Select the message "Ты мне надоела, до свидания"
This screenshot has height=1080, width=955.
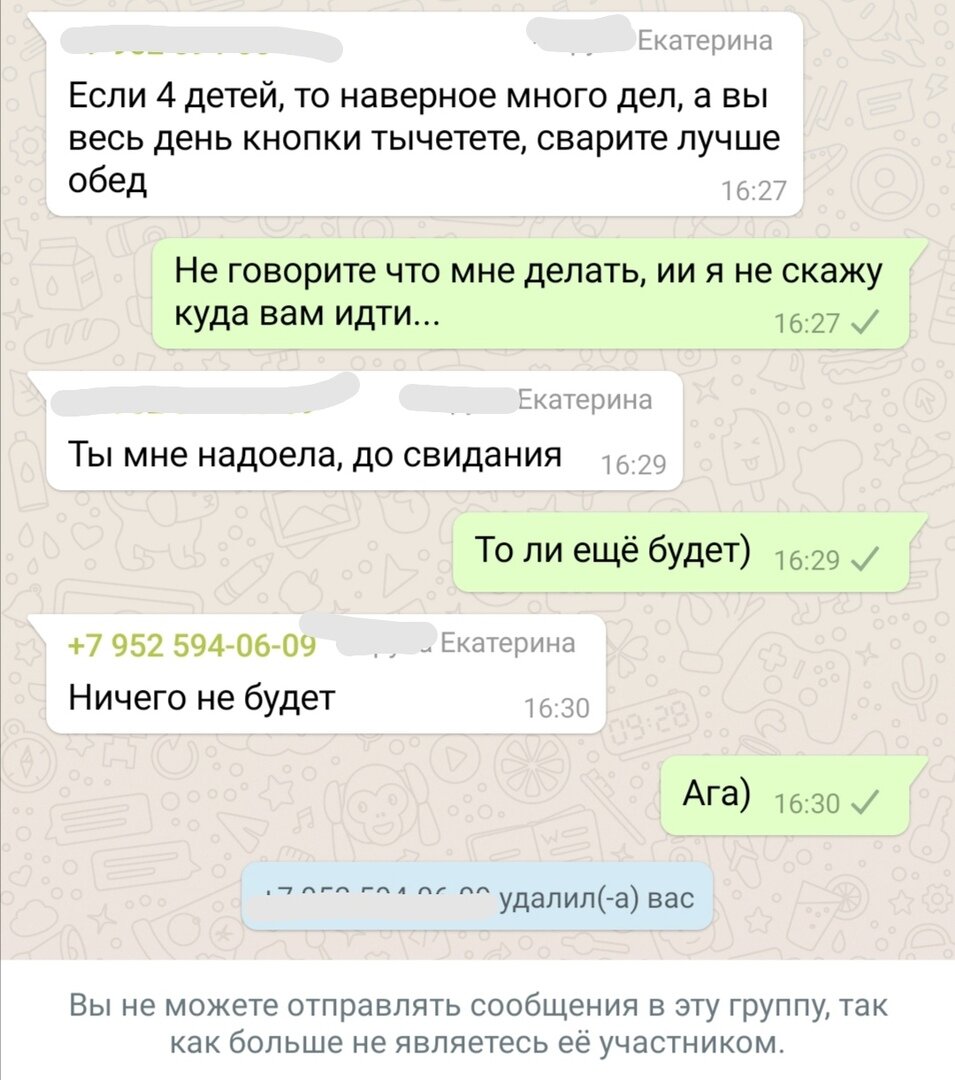364,431
